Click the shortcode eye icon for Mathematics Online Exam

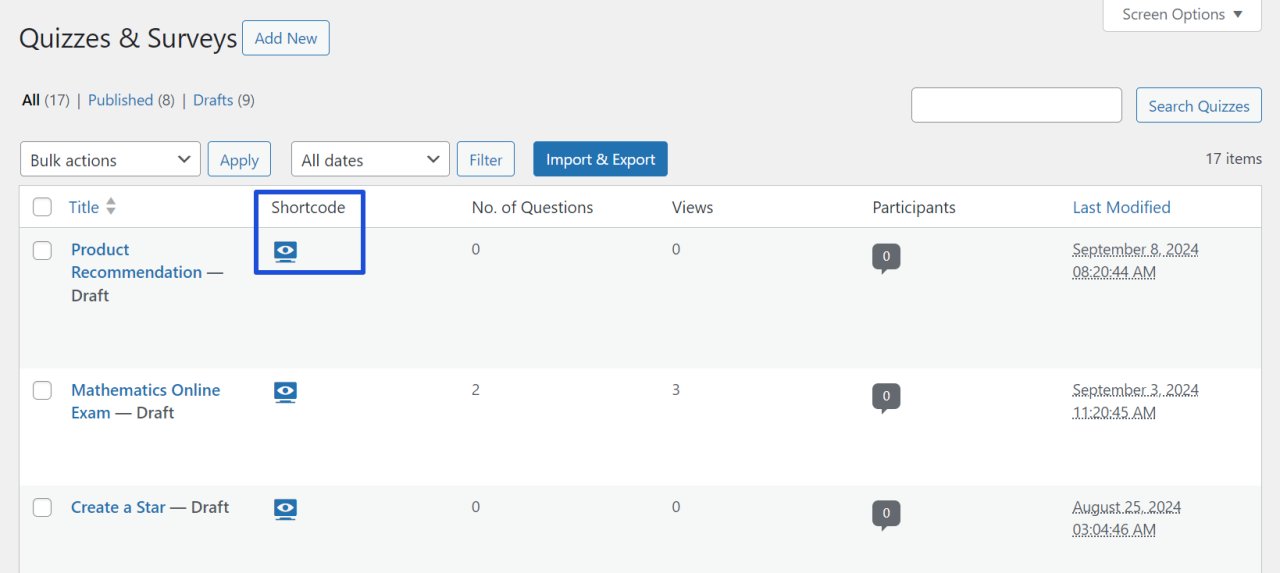pyautogui.click(x=285, y=392)
